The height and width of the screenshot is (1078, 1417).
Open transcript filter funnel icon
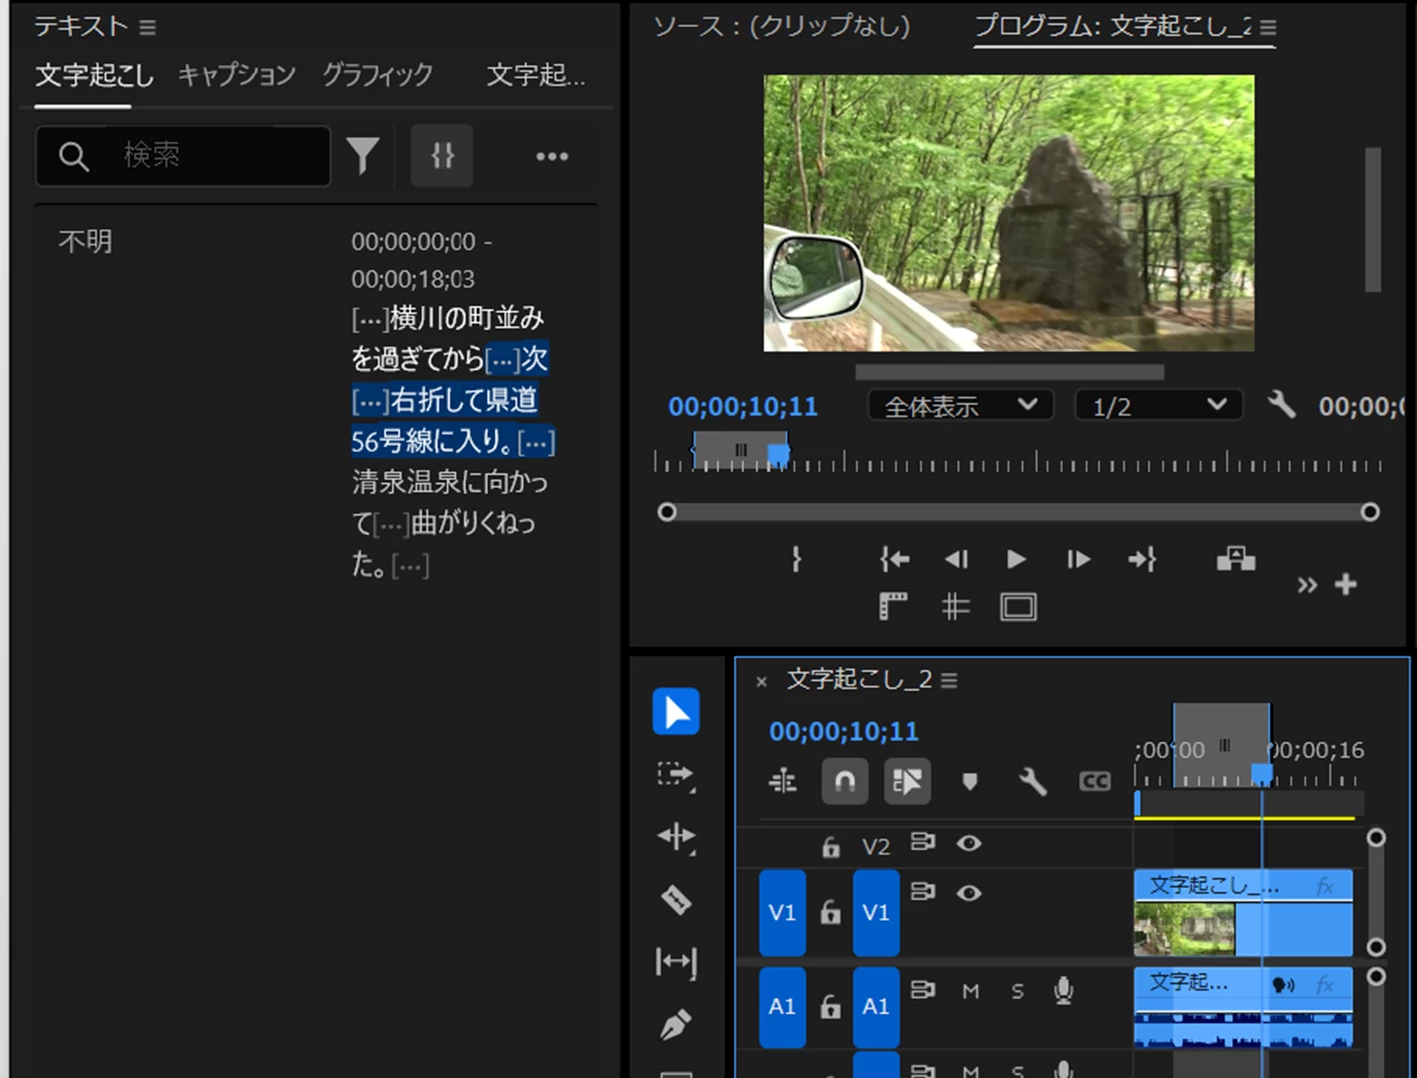tap(362, 156)
